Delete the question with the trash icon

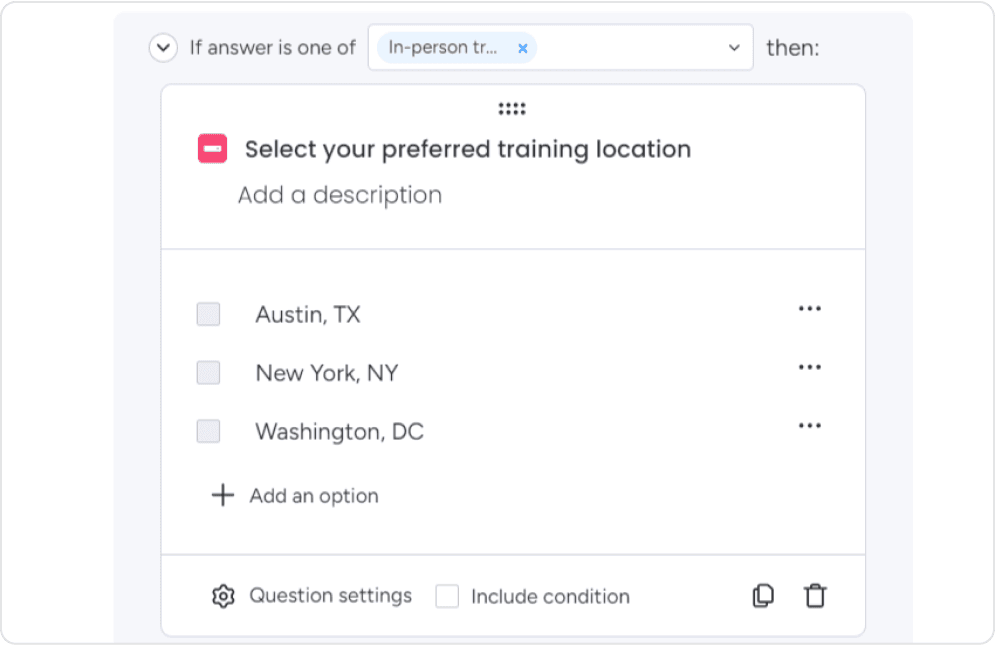[815, 595]
